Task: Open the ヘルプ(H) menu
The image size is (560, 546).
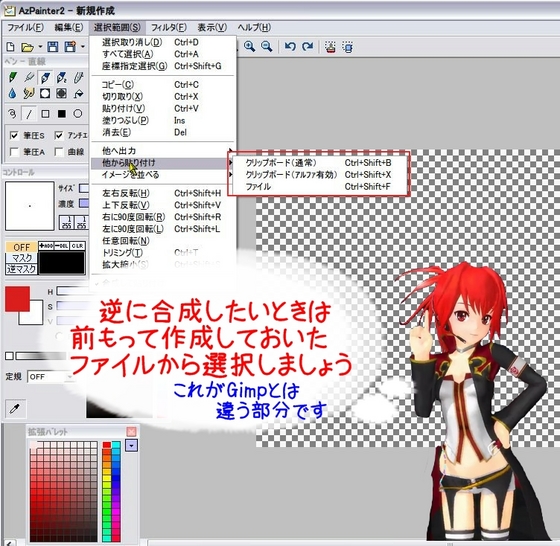Action: tap(254, 27)
